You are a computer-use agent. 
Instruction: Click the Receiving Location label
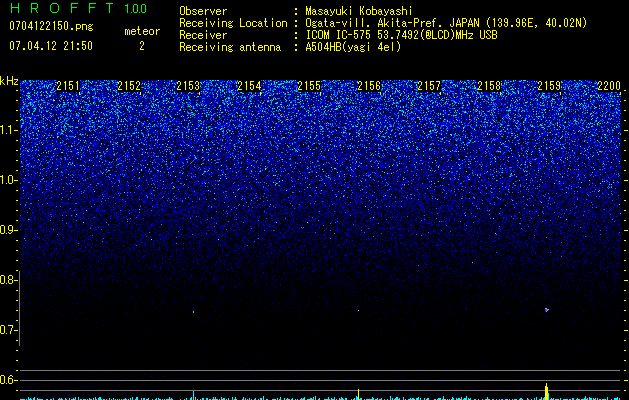pyautogui.click(x=233, y=23)
